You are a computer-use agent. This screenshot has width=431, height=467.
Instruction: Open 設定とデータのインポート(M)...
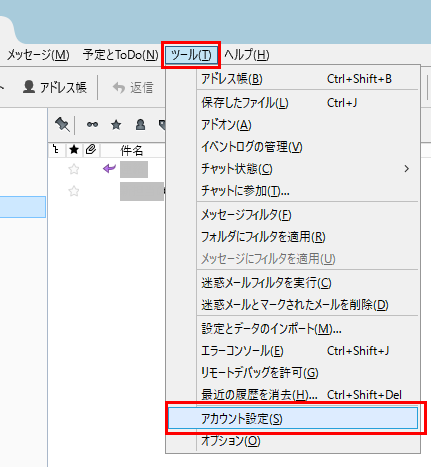292,329
